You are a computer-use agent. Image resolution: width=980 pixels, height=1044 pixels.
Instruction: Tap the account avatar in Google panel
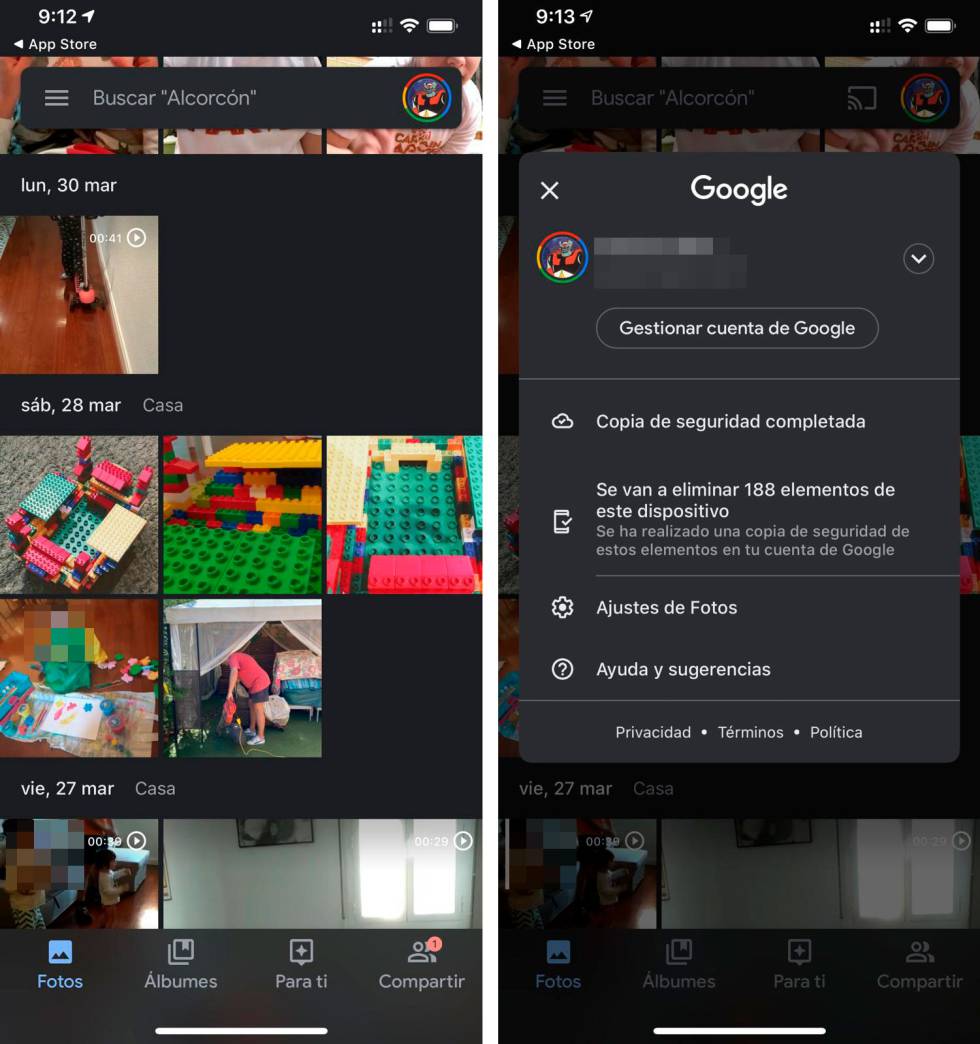coord(563,258)
